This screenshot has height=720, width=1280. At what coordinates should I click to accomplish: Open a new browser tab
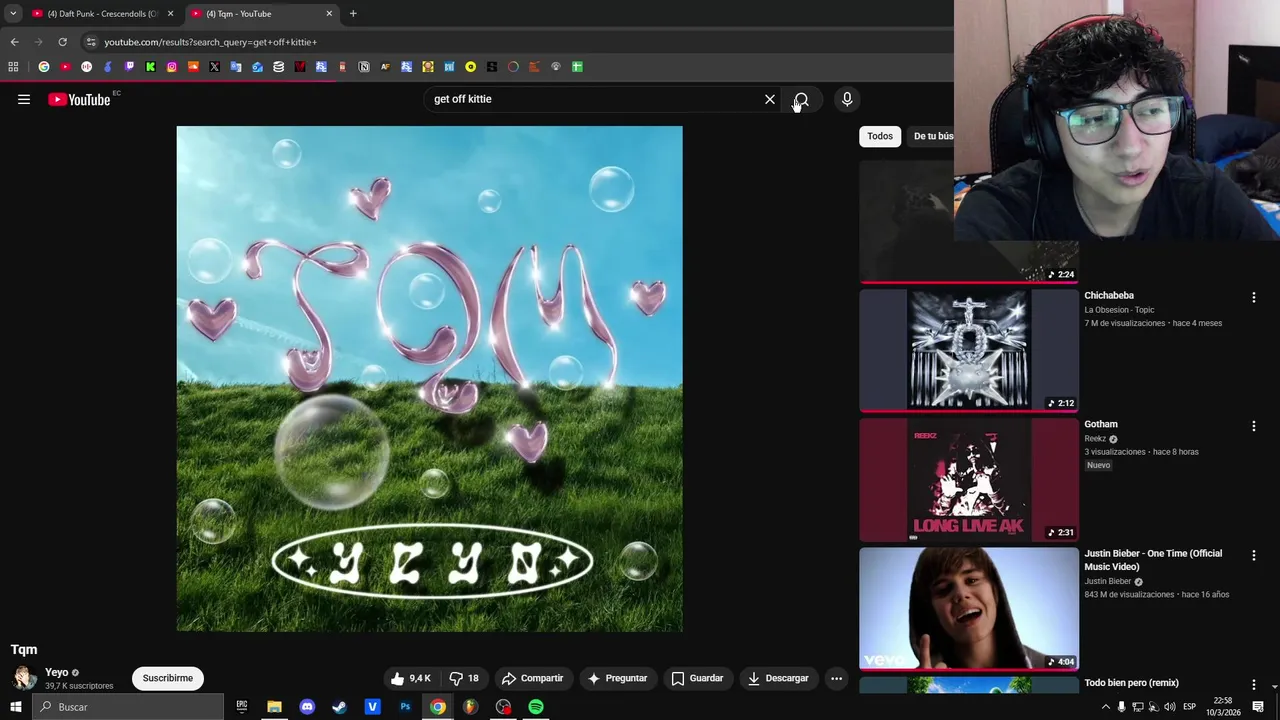pos(353,14)
